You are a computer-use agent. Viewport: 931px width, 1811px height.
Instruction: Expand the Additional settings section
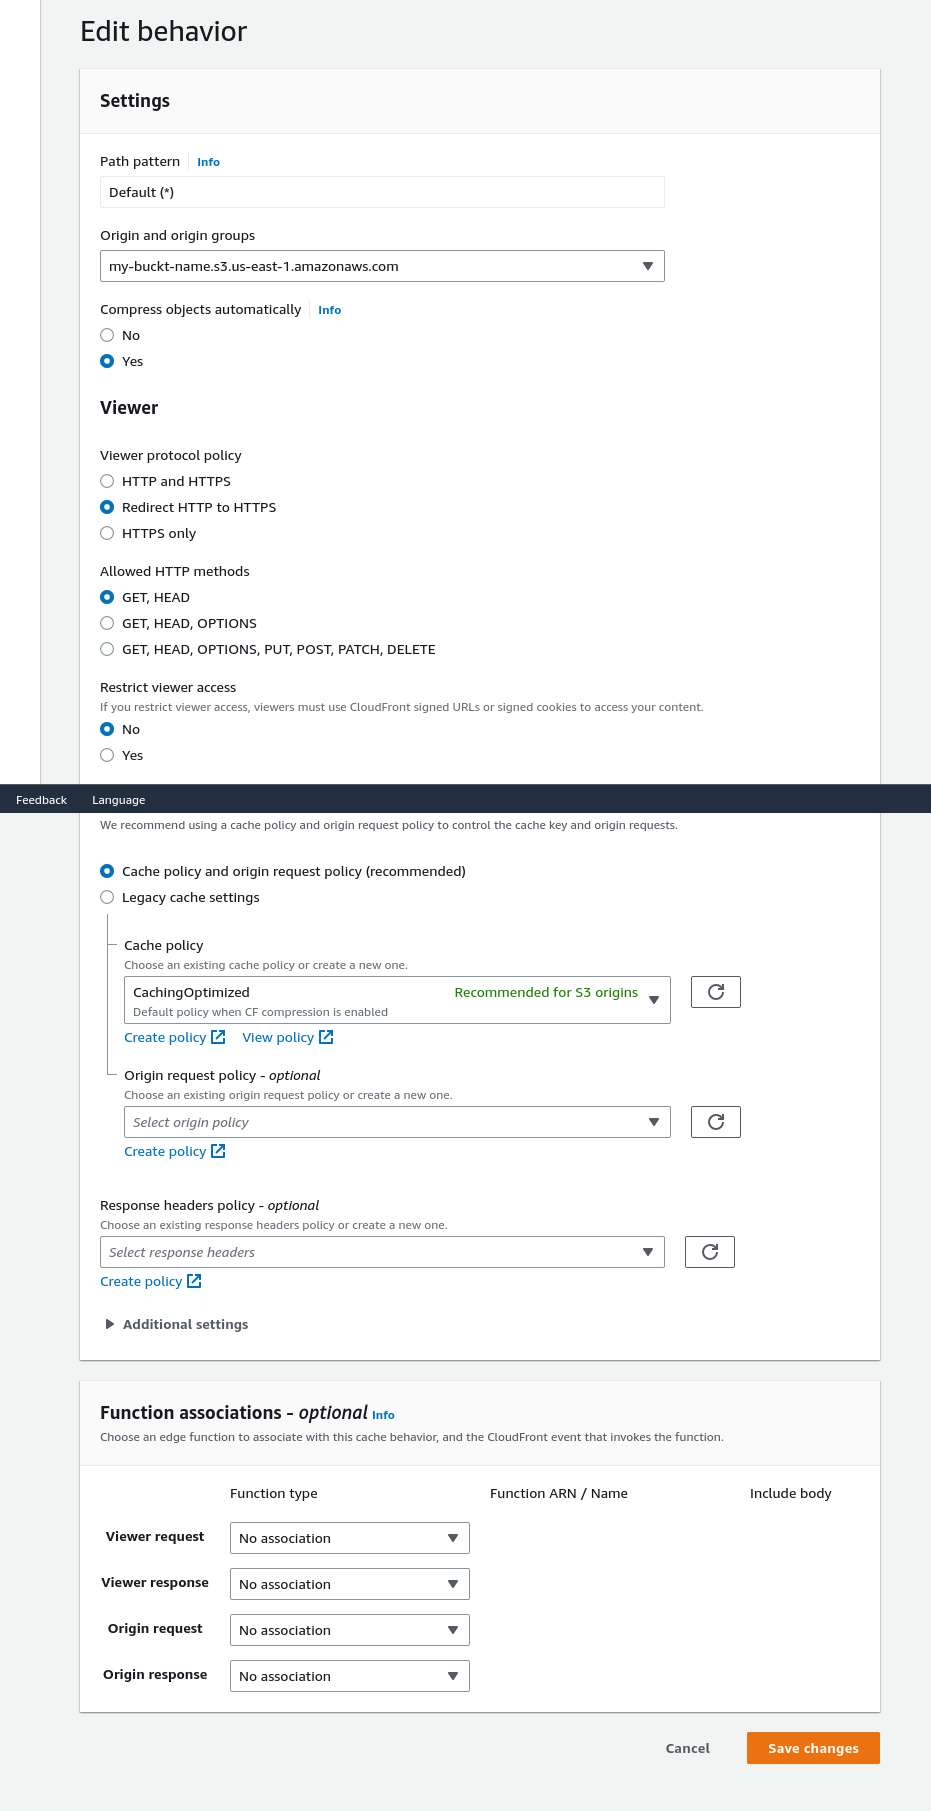pos(176,1324)
